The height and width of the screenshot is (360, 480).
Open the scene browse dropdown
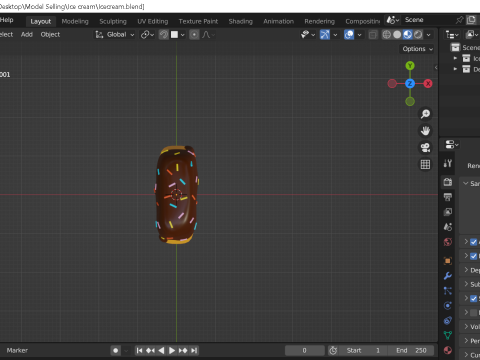[393, 20]
